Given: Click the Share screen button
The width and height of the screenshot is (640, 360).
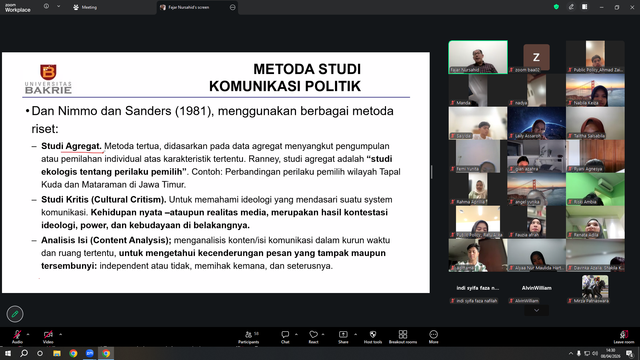Looking at the screenshot, I should click(x=343, y=337).
